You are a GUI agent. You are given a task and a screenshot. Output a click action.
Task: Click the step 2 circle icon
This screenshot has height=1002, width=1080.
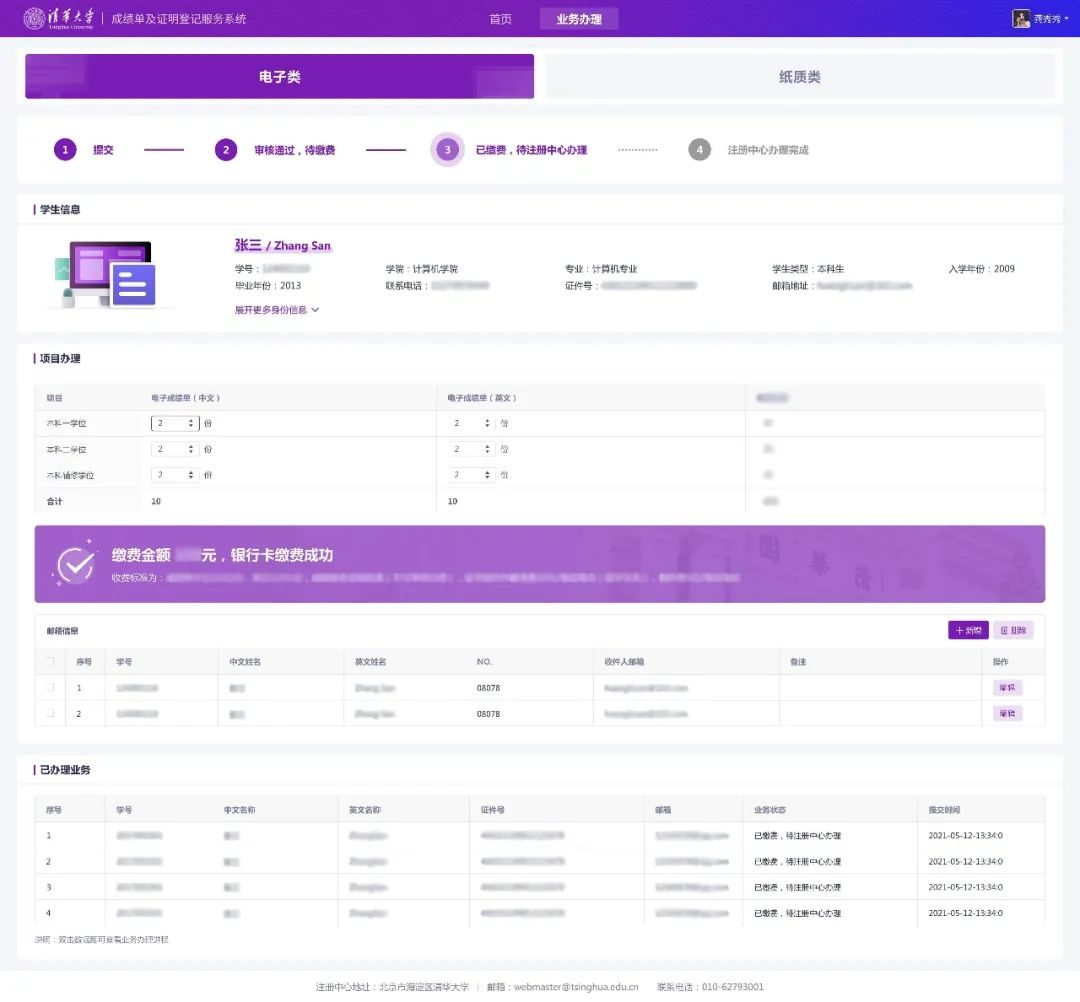click(x=226, y=150)
